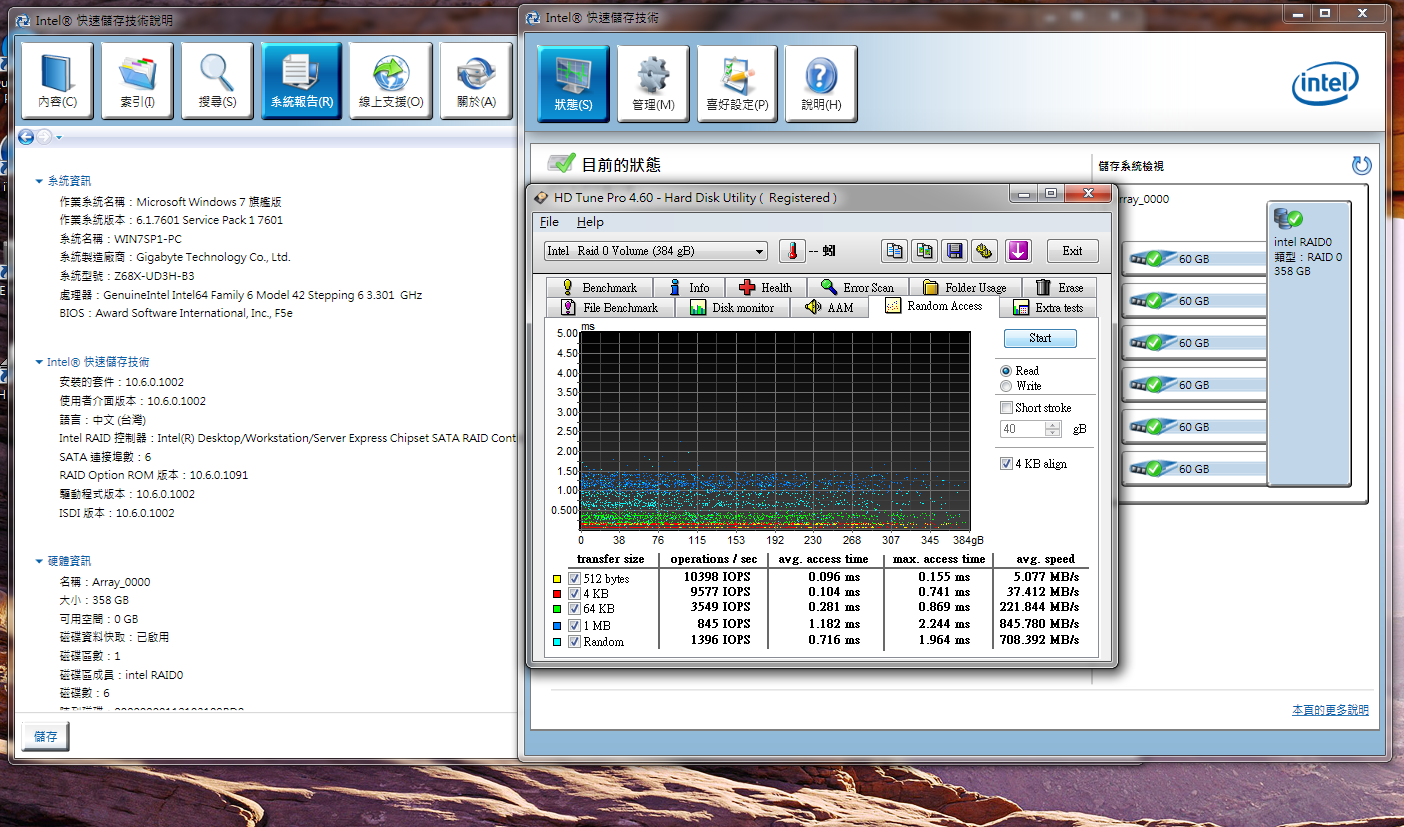Open the Intel Raid 0 Volume drive dropdown
1404x827 pixels.
tap(656, 251)
